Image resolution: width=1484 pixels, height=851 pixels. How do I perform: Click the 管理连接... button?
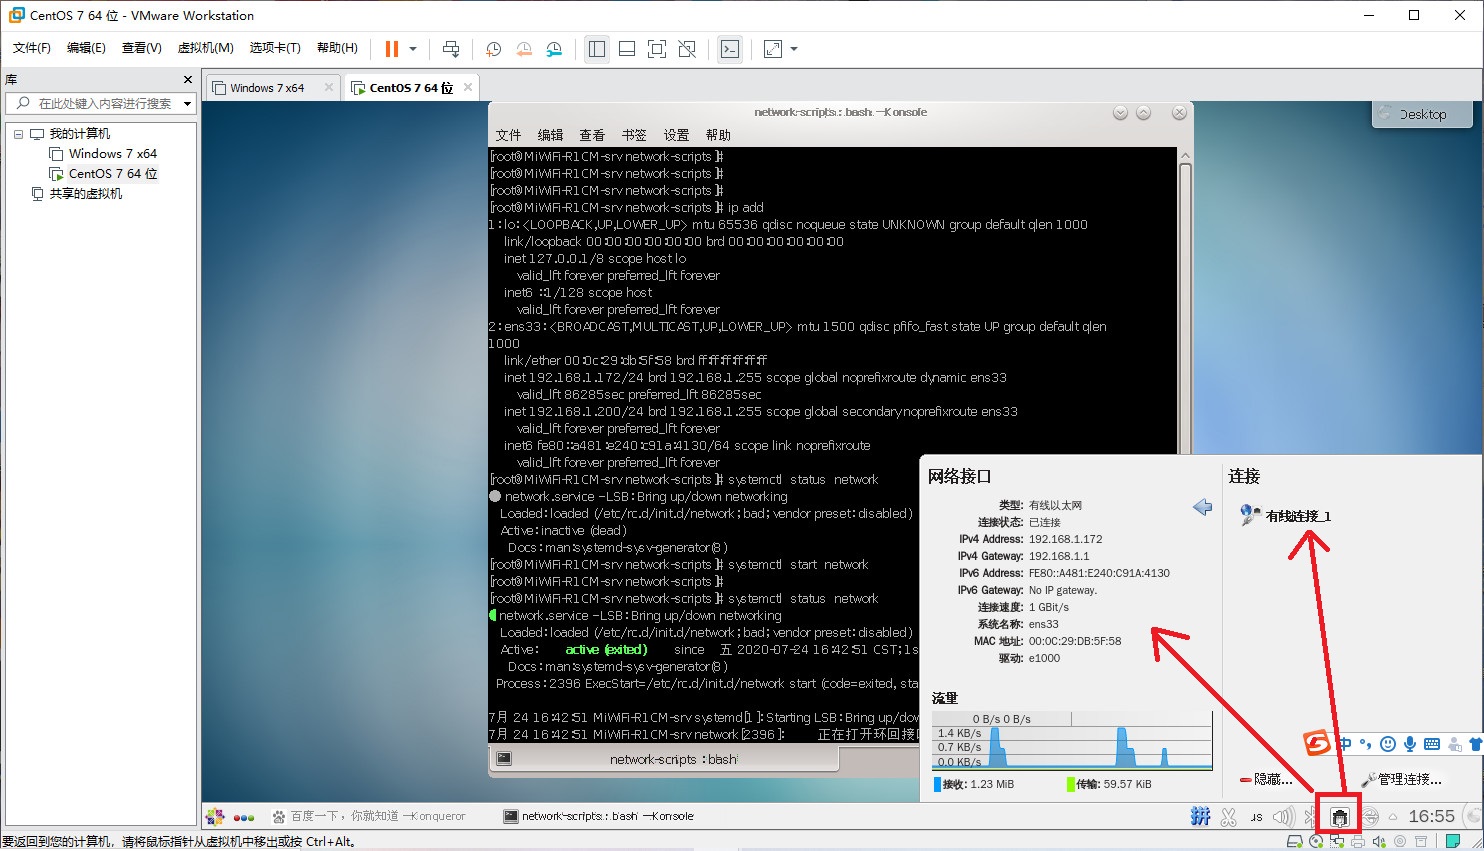click(1401, 779)
